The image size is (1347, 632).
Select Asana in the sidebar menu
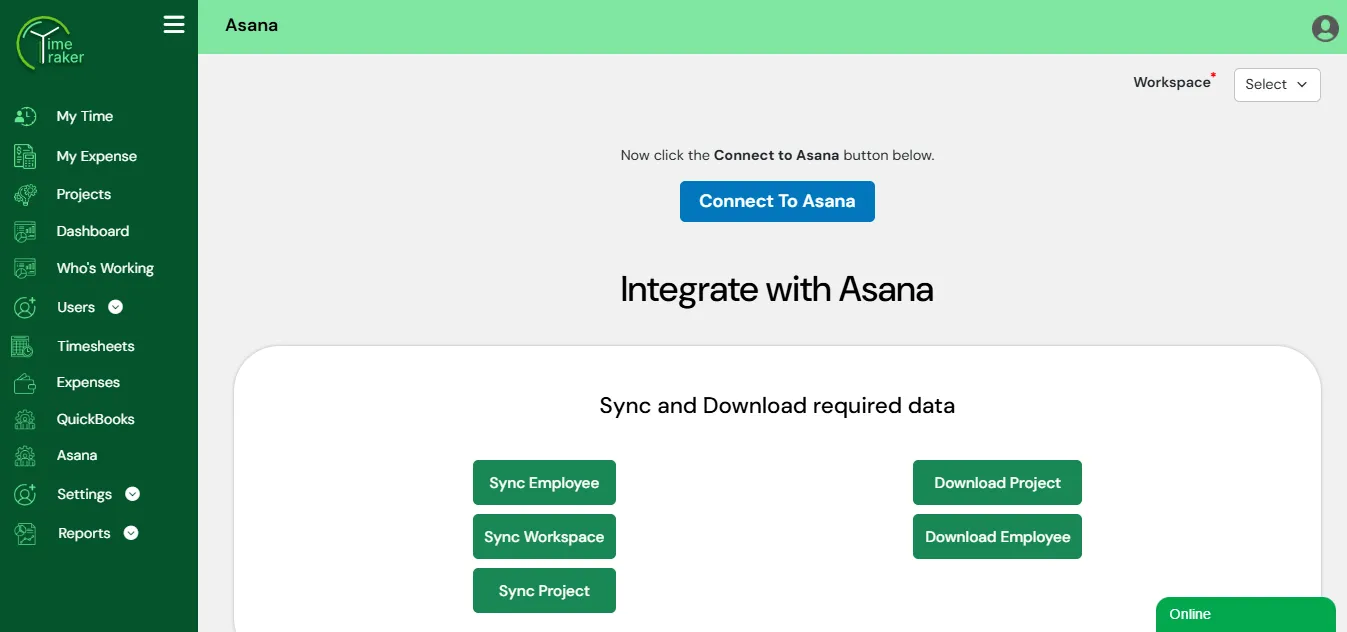[77, 455]
